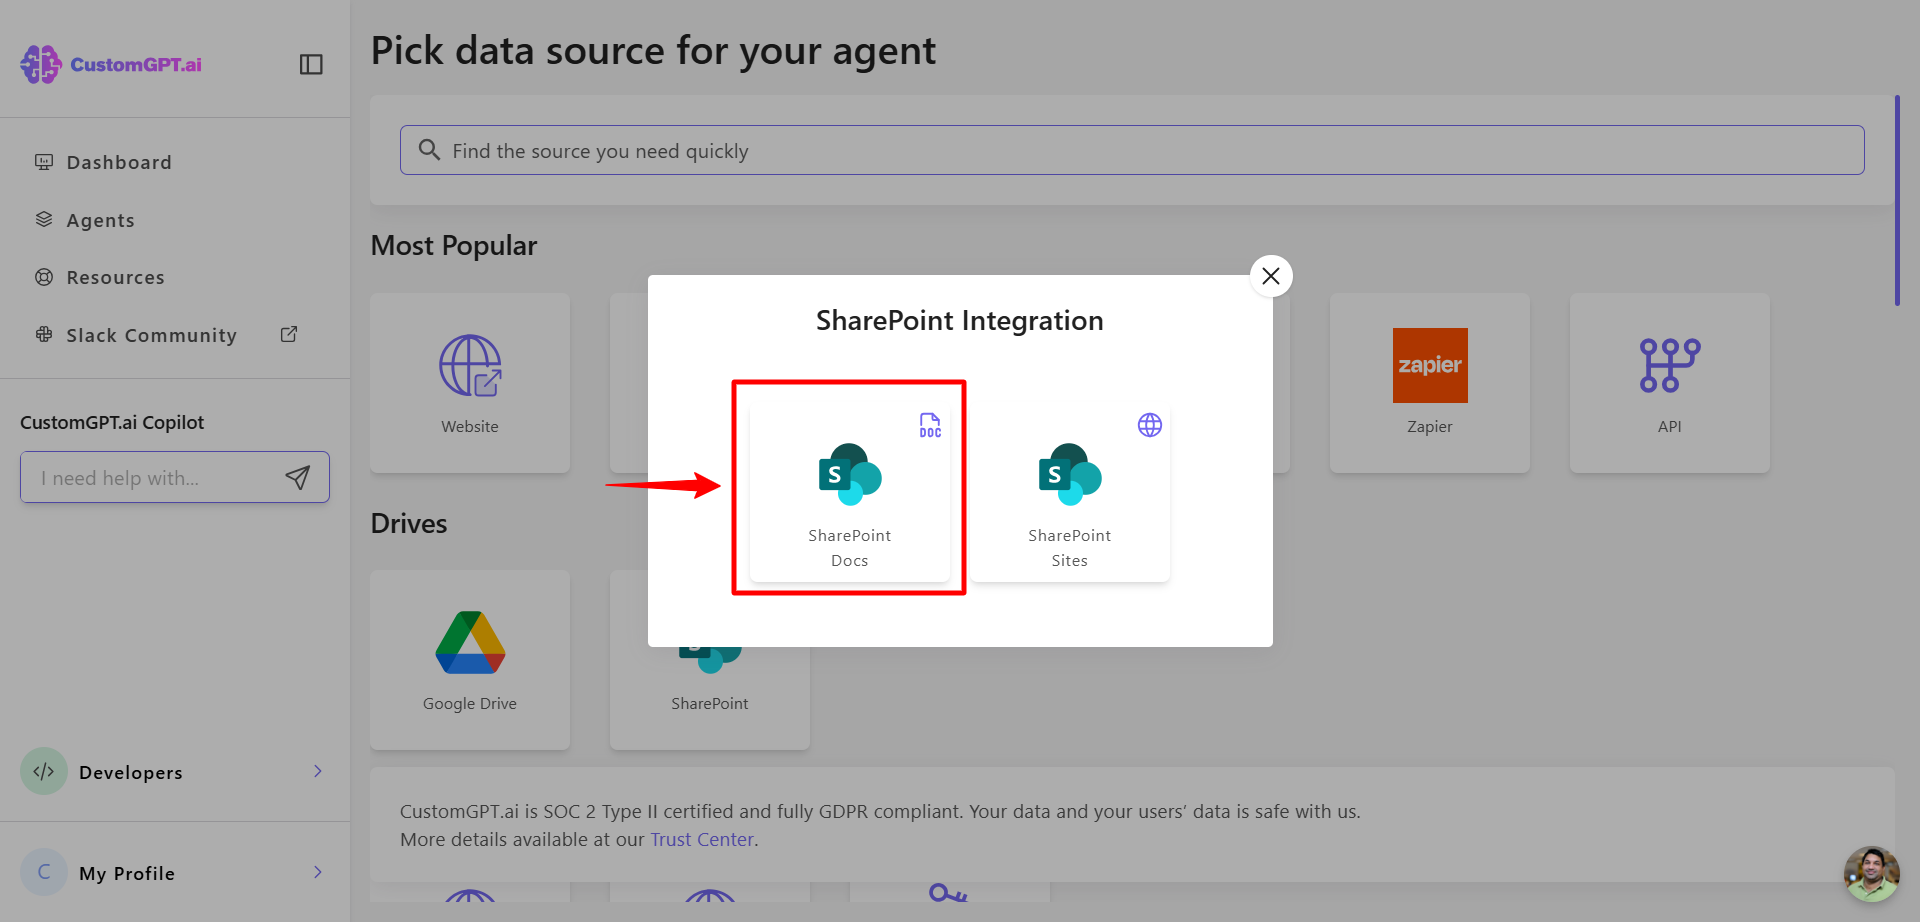Click the Developers code icon
This screenshot has height=922, width=1920.
click(x=44, y=771)
